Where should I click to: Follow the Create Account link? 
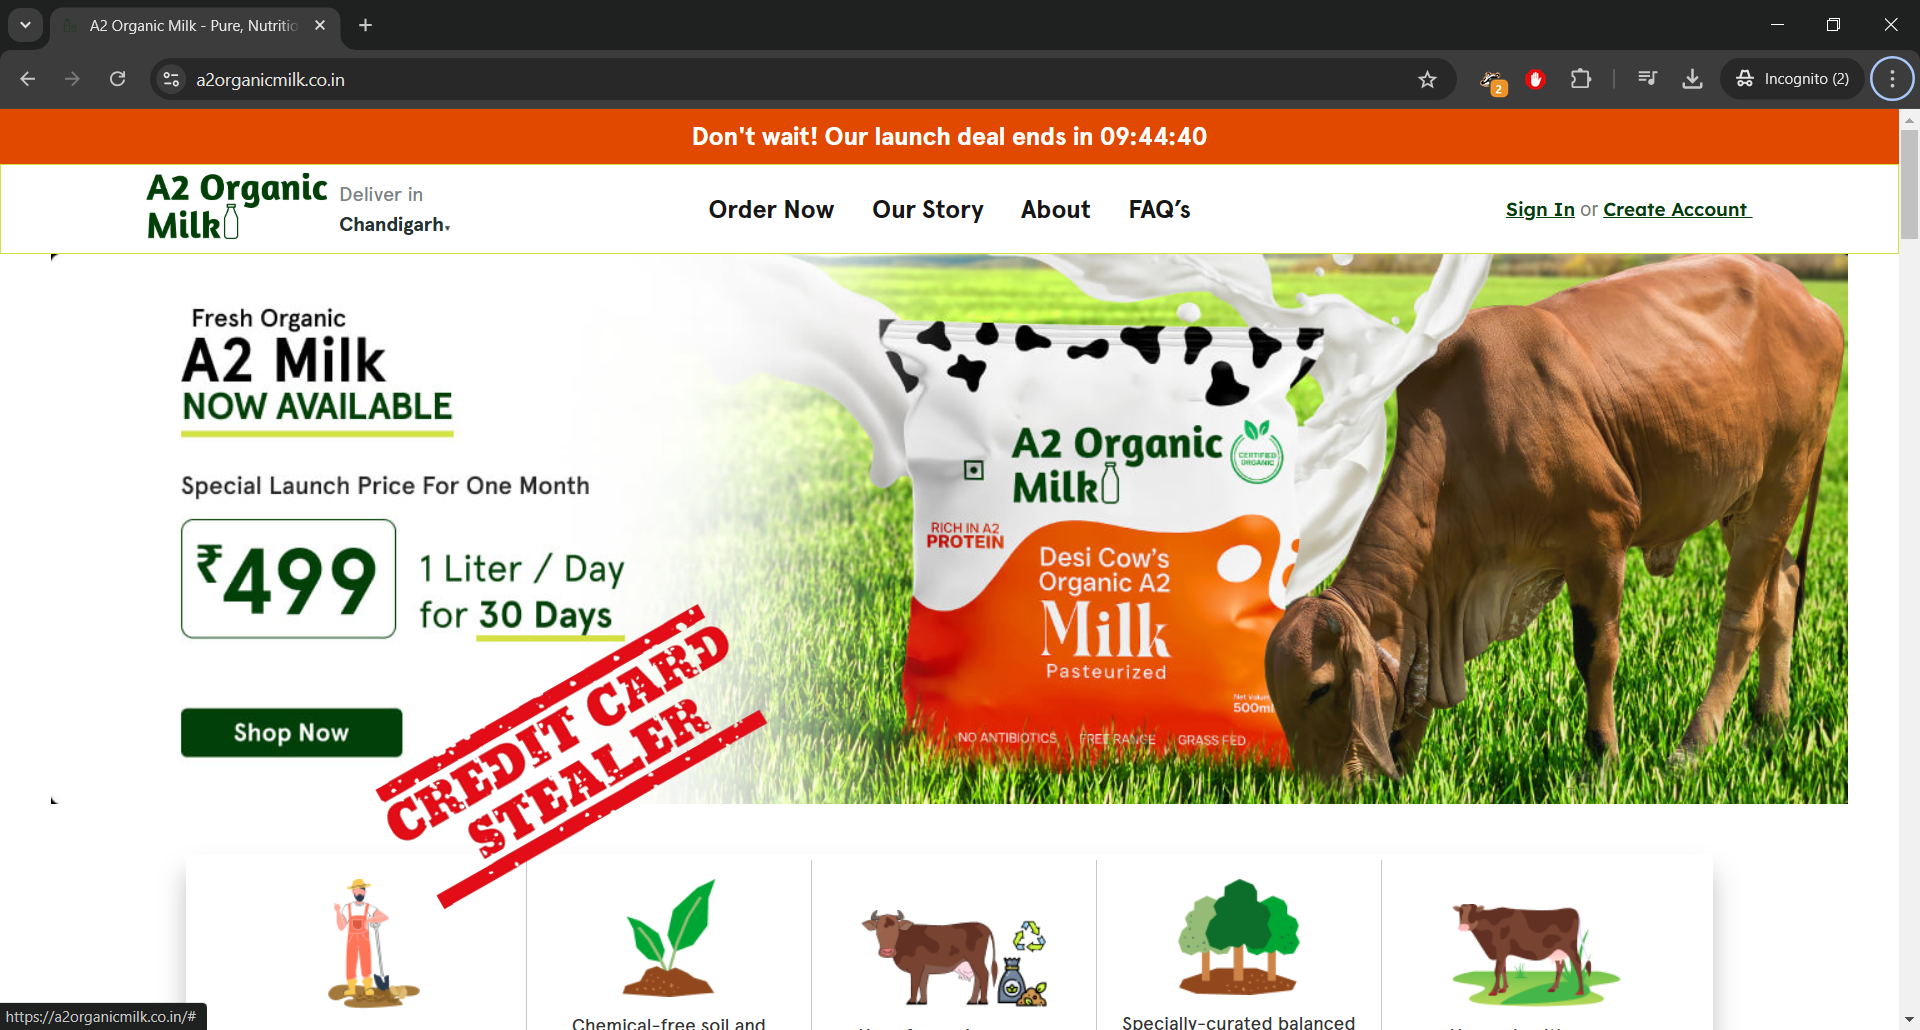tap(1677, 210)
